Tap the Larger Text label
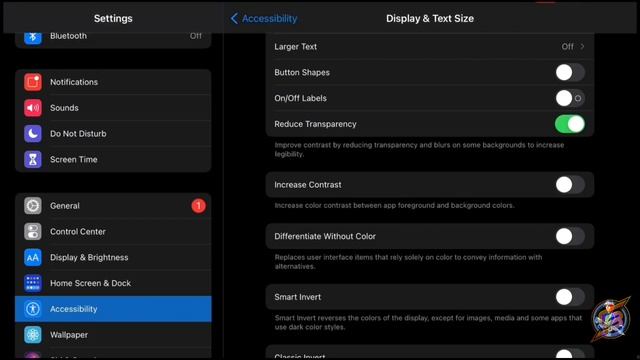The width and height of the screenshot is (640, 360). [296, 47]
